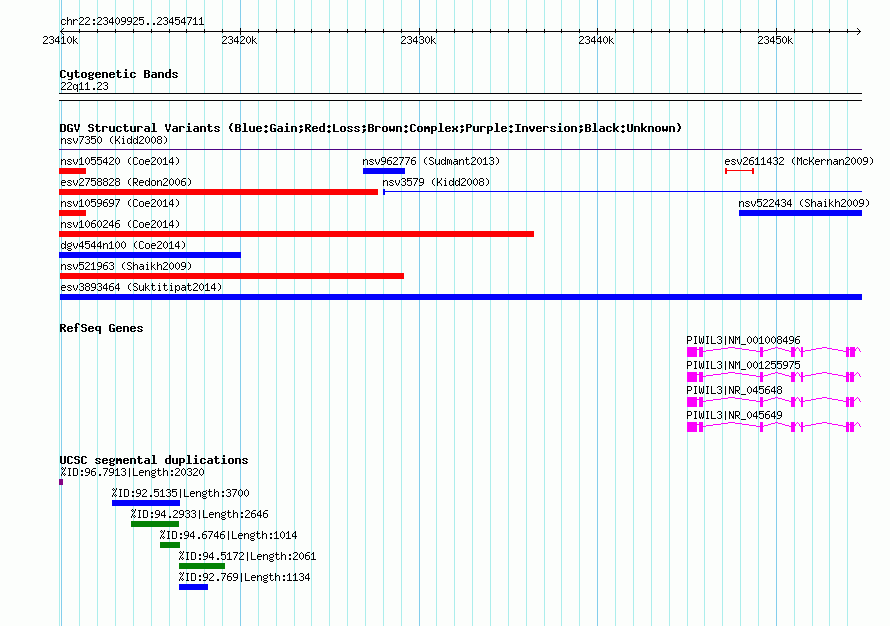Click the PIWIL3|NM_001255975 gene label
This screenshot has width=890, height=626.
[743, 365]
